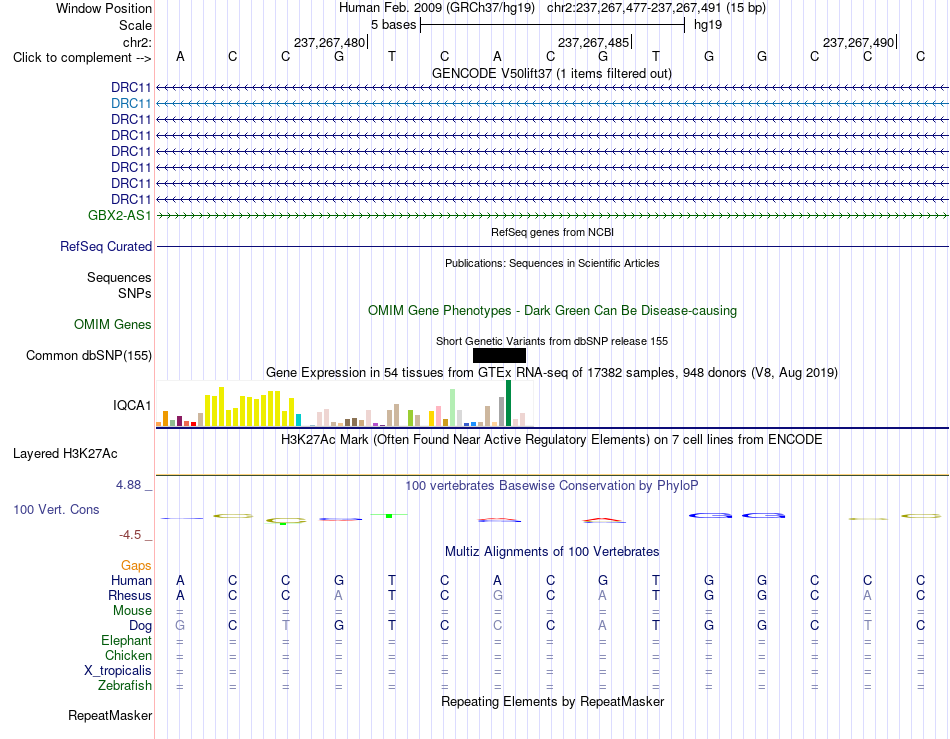Open the RefSeq Curated track label
Image resolution: width=950 pixels, height=739 pixels.
(106, 247)
